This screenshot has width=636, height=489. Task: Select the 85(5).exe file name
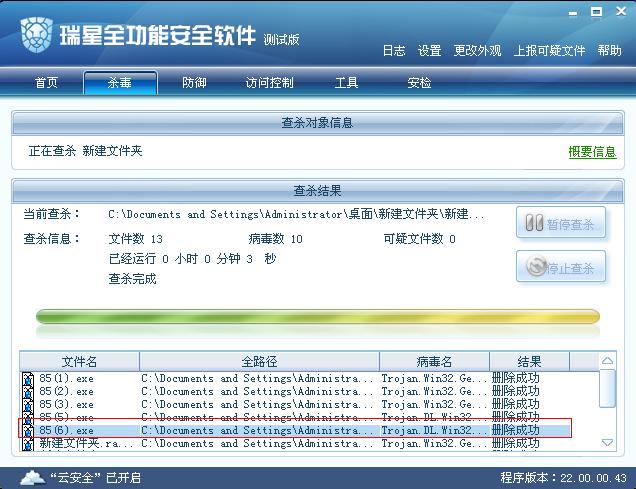pyautogui.click(x=67, y=417)
